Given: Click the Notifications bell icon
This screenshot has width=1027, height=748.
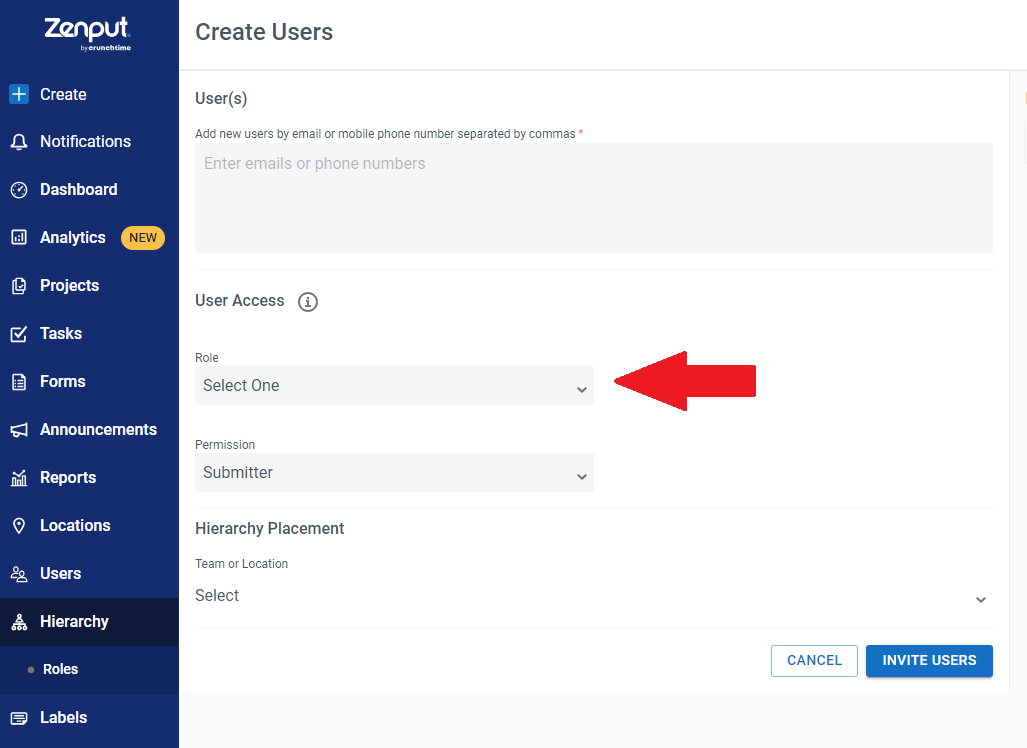Looking at the screenshot, I should tap(19, 142).
